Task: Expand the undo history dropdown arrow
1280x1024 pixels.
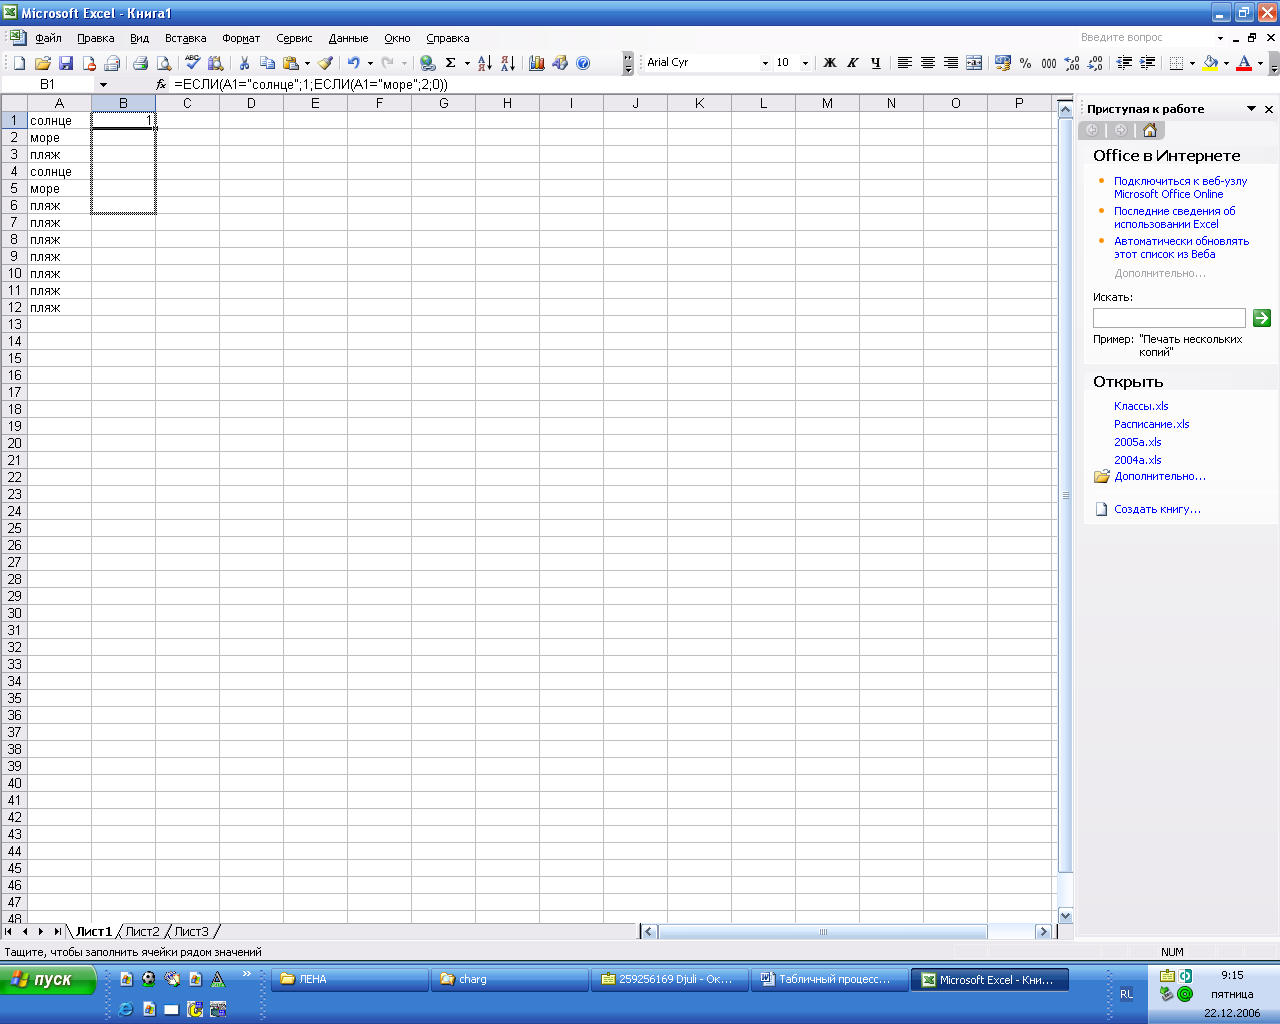Action: tap(370, 63)
